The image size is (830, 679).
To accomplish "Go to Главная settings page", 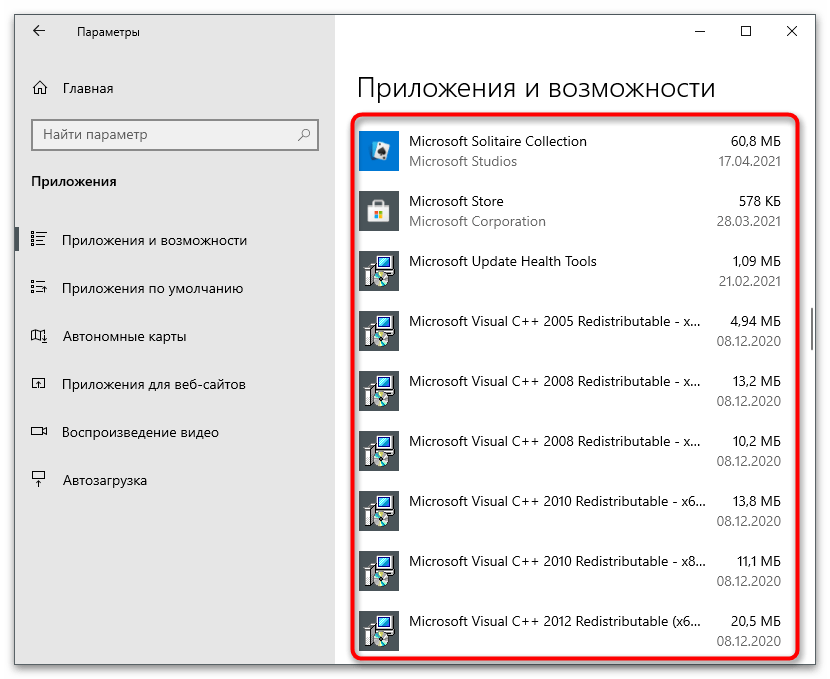I will 88,88.
